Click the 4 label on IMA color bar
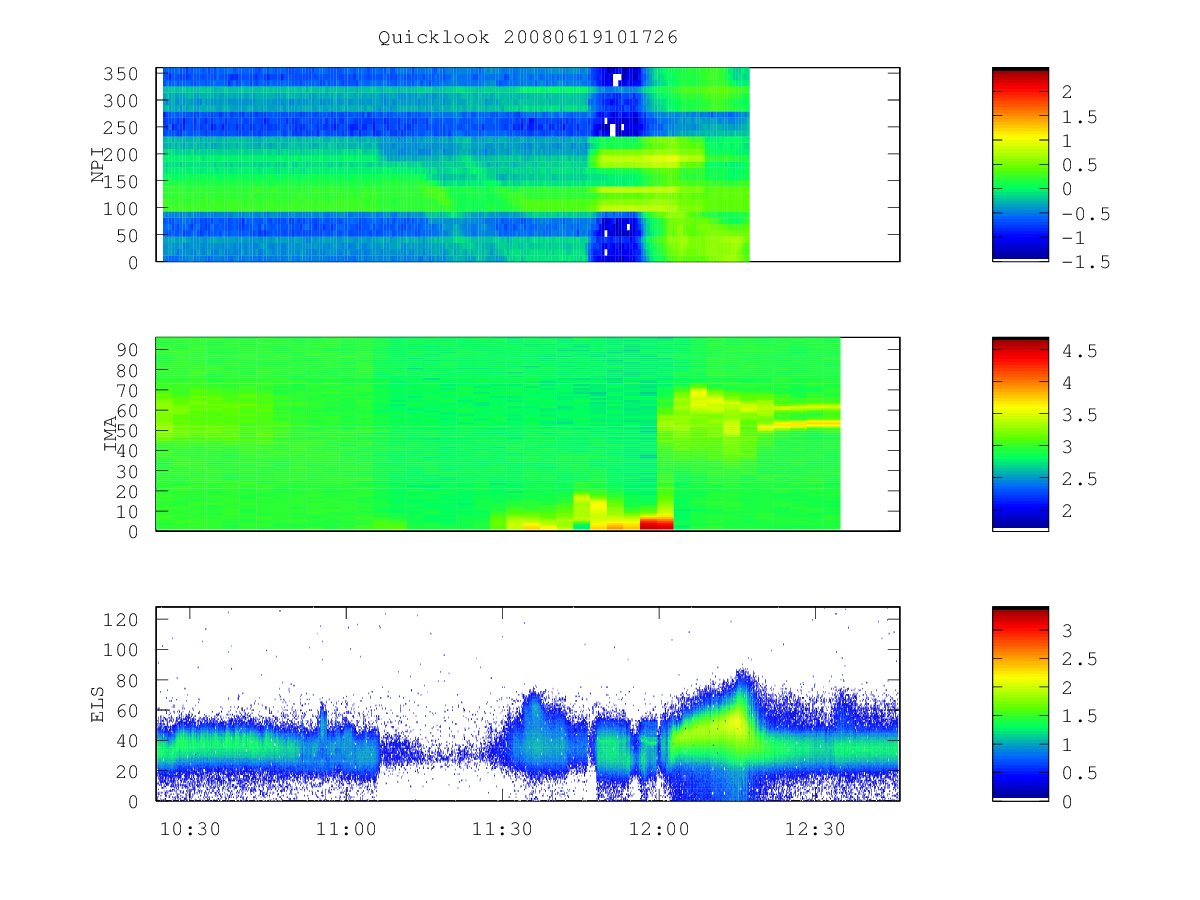 pyautogui.click(x=1066, y=383)
